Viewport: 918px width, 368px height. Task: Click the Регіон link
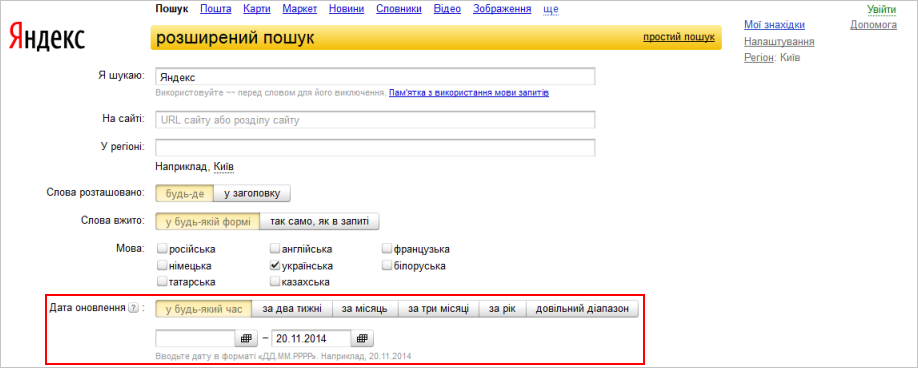pos(758,58)
